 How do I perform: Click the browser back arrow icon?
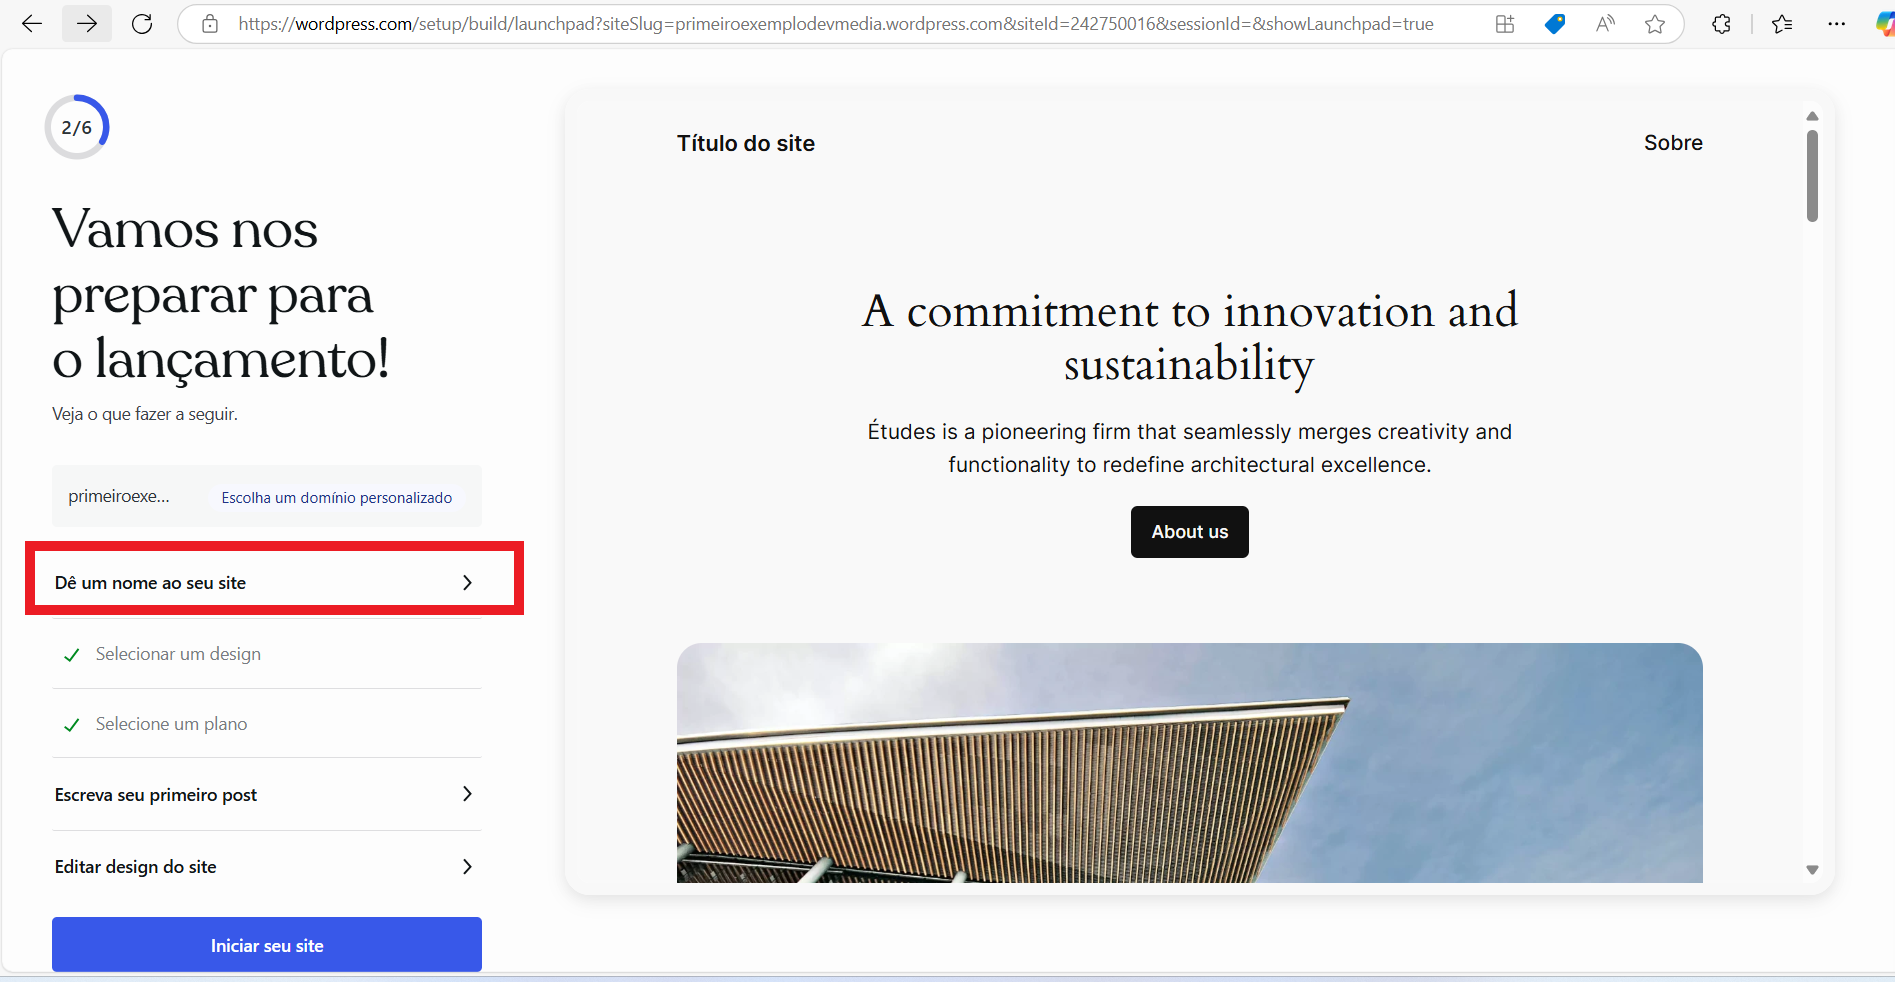pos(32,24)
